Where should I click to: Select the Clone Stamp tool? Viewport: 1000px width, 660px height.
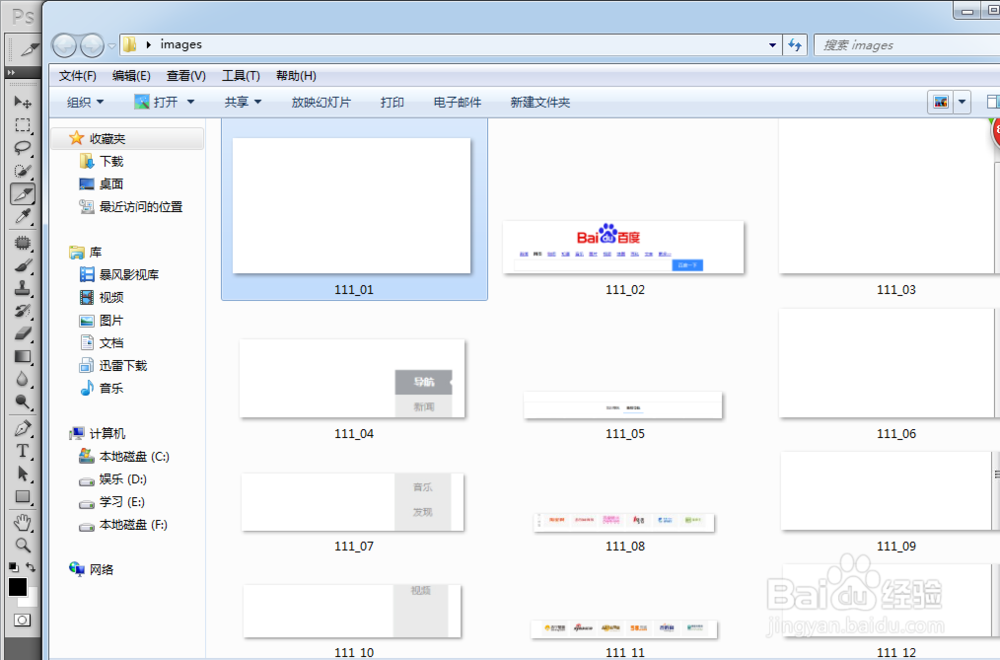22,288
